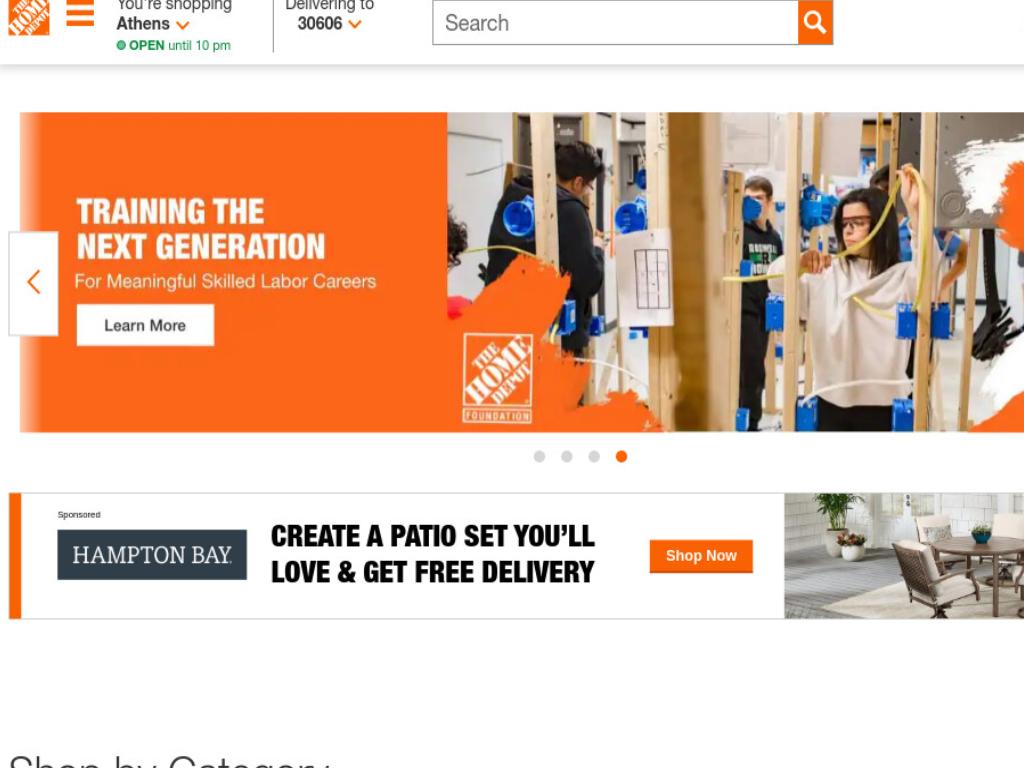This screenshot has width=1024, height=768.
Task: Click the Hampton Bay brand logo
Action: (x=152, y=554)
